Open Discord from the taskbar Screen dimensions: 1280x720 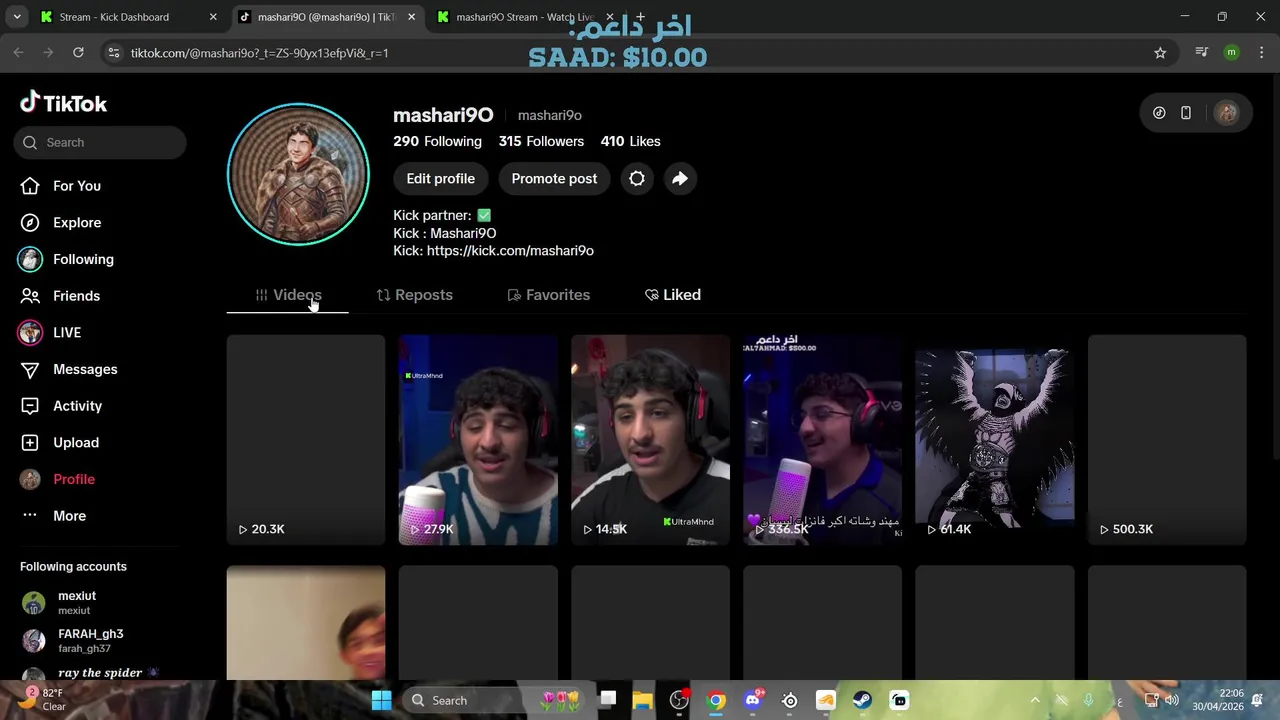(753, 700)
